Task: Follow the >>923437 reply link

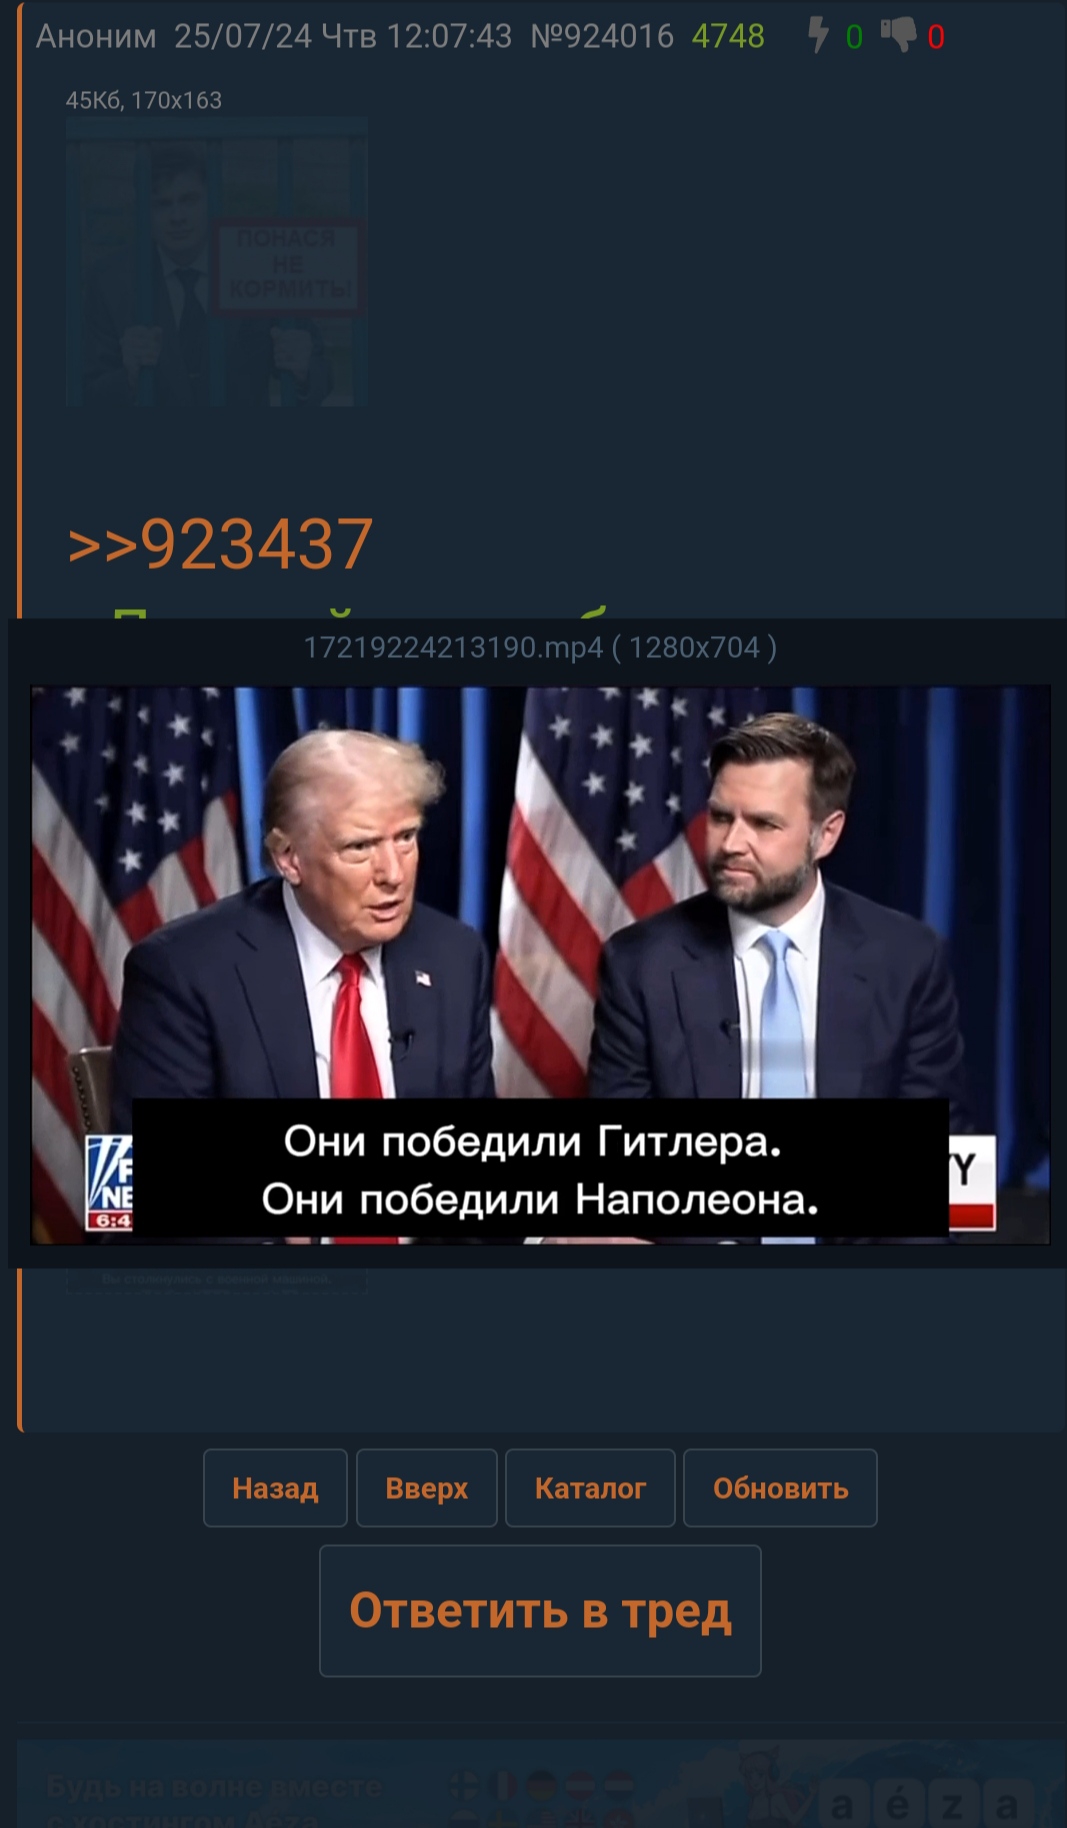Action: [x=220, y=545]
